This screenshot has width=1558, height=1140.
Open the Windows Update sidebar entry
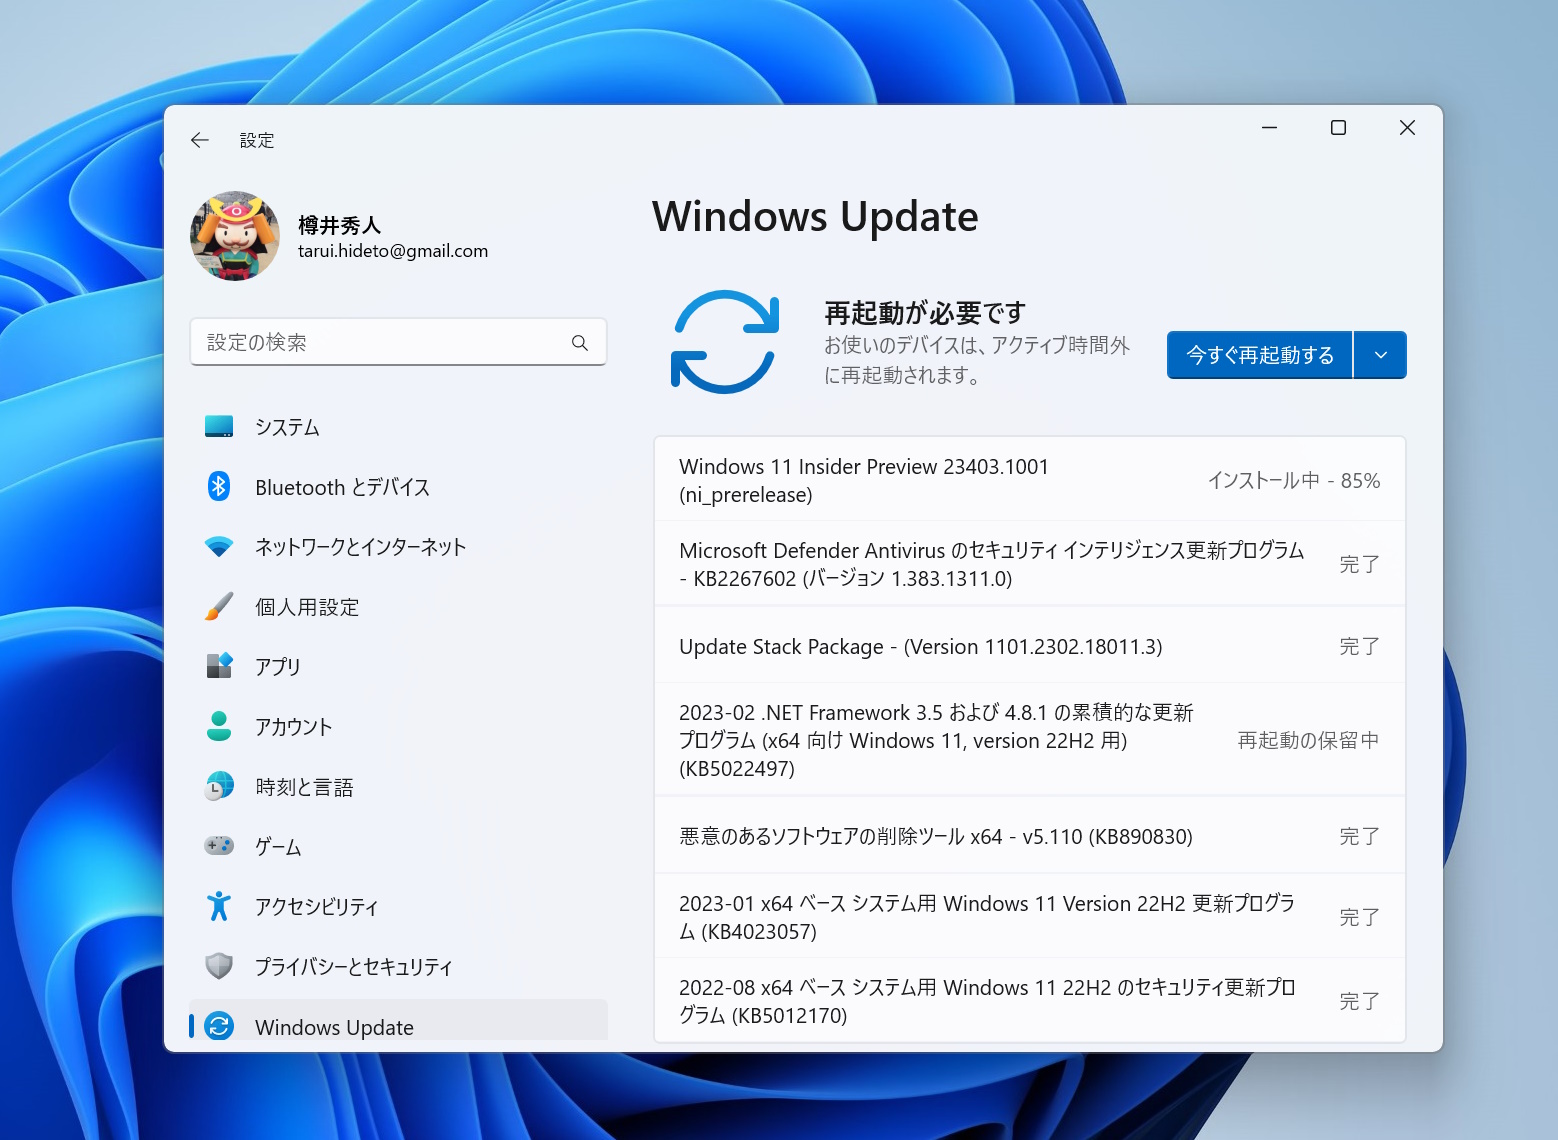pyautogui.click(x=334, y=1026)
